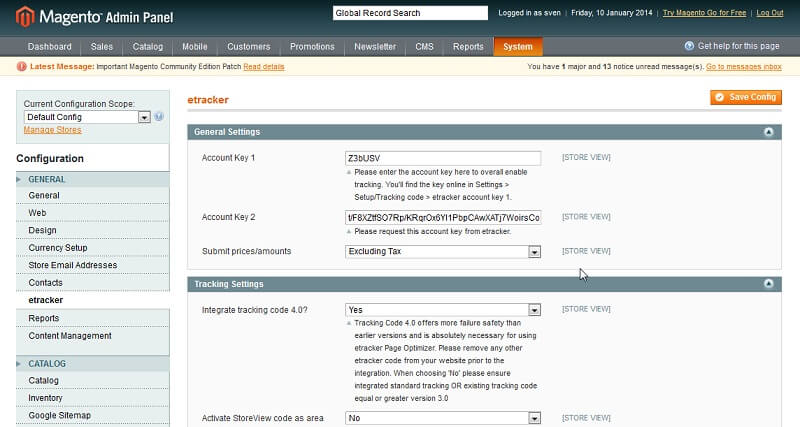This screenshot has width=800, height=427.
Task: Click the Tracking Settings section header
Action: pyautogui.click(x=484, y=284)
